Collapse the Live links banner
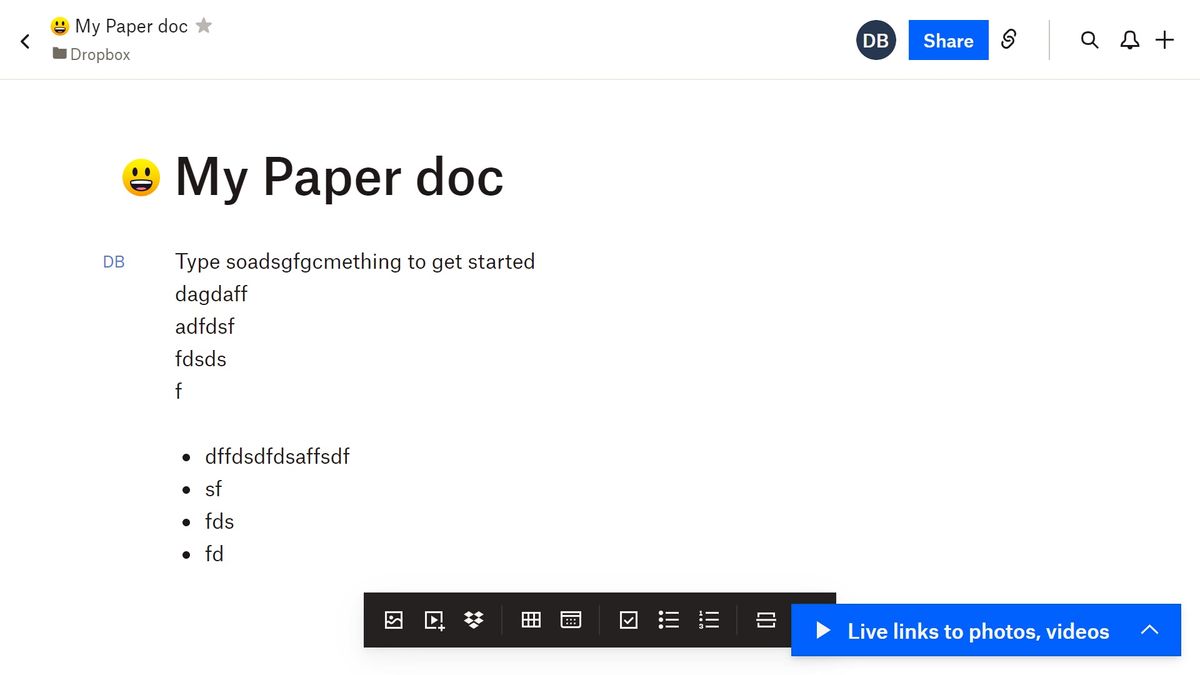The height and width of the screenshot is (675, 1200). (x=1150, y=630)
